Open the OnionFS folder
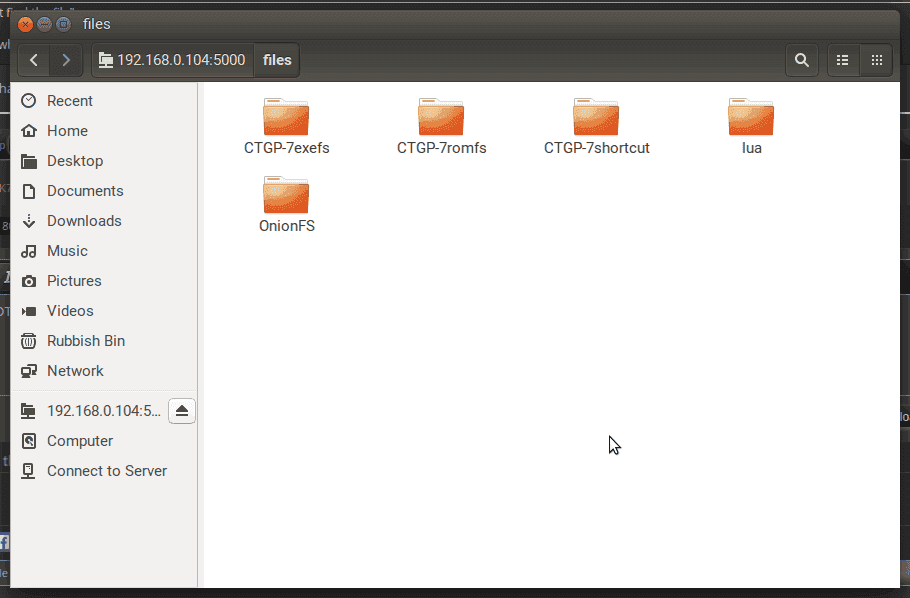The height and width of the screenshot is (598, 910). tap(286, 205)
